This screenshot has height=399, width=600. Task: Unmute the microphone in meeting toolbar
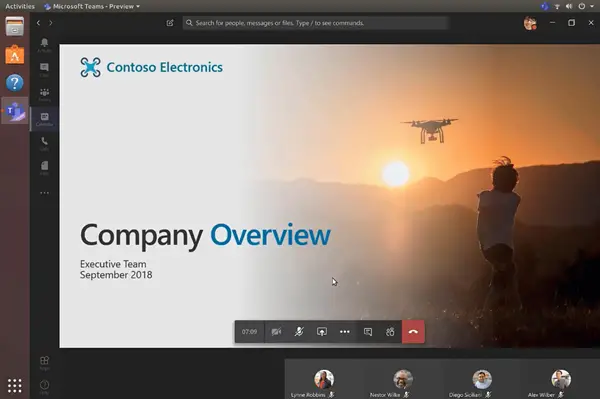(299, 332)
